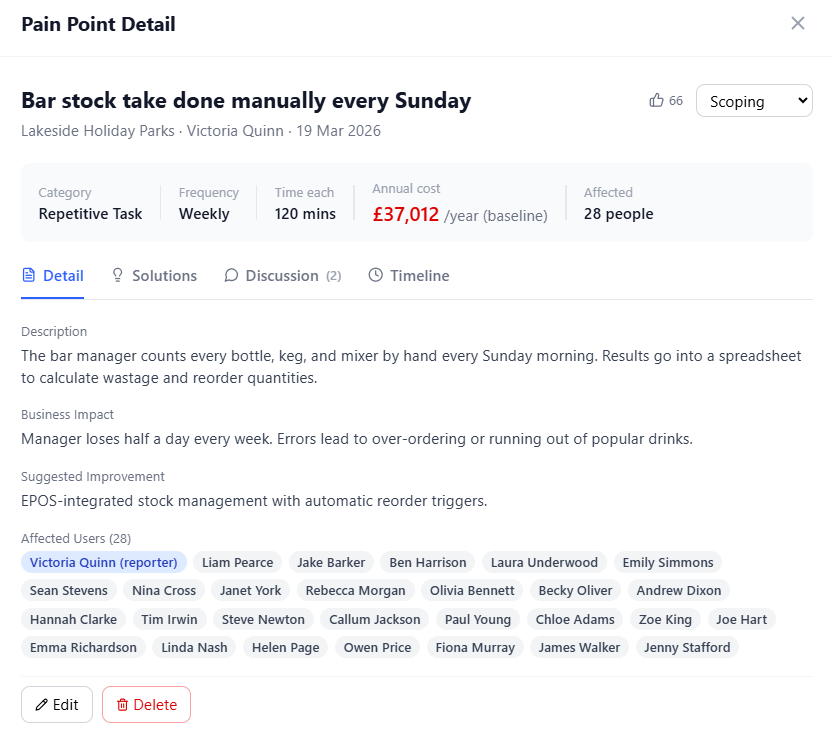Switch to the Timeline tab
832x738 pixels.
click(x=418, y=275)
